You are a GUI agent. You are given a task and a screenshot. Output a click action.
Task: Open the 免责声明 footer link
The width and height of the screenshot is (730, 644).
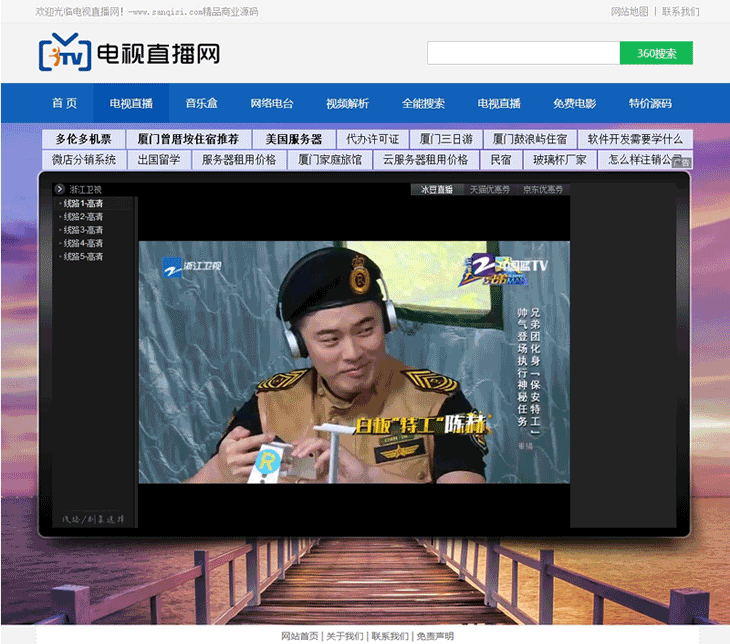[435, 636]
